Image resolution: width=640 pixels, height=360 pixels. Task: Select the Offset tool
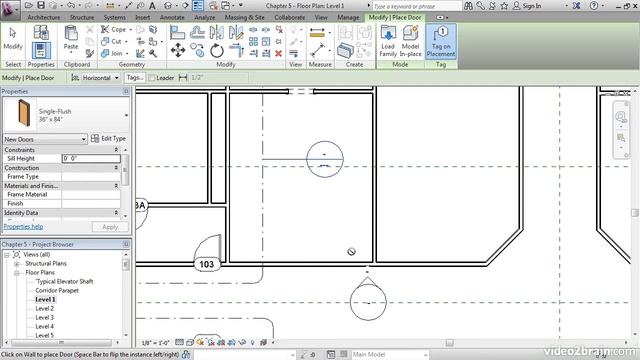pos(197,32)
